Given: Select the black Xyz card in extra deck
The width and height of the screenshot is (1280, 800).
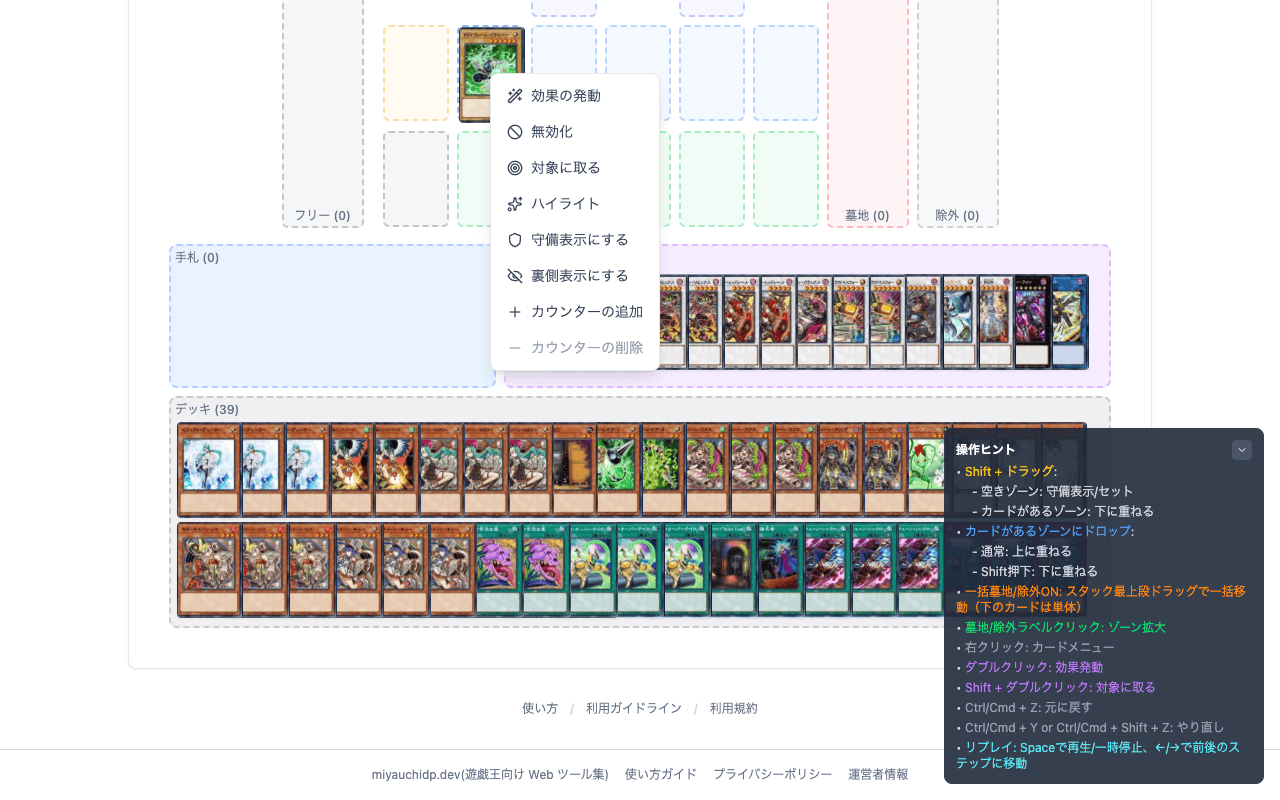Looking at the screenshot, I should click(x=1032, y=322).
